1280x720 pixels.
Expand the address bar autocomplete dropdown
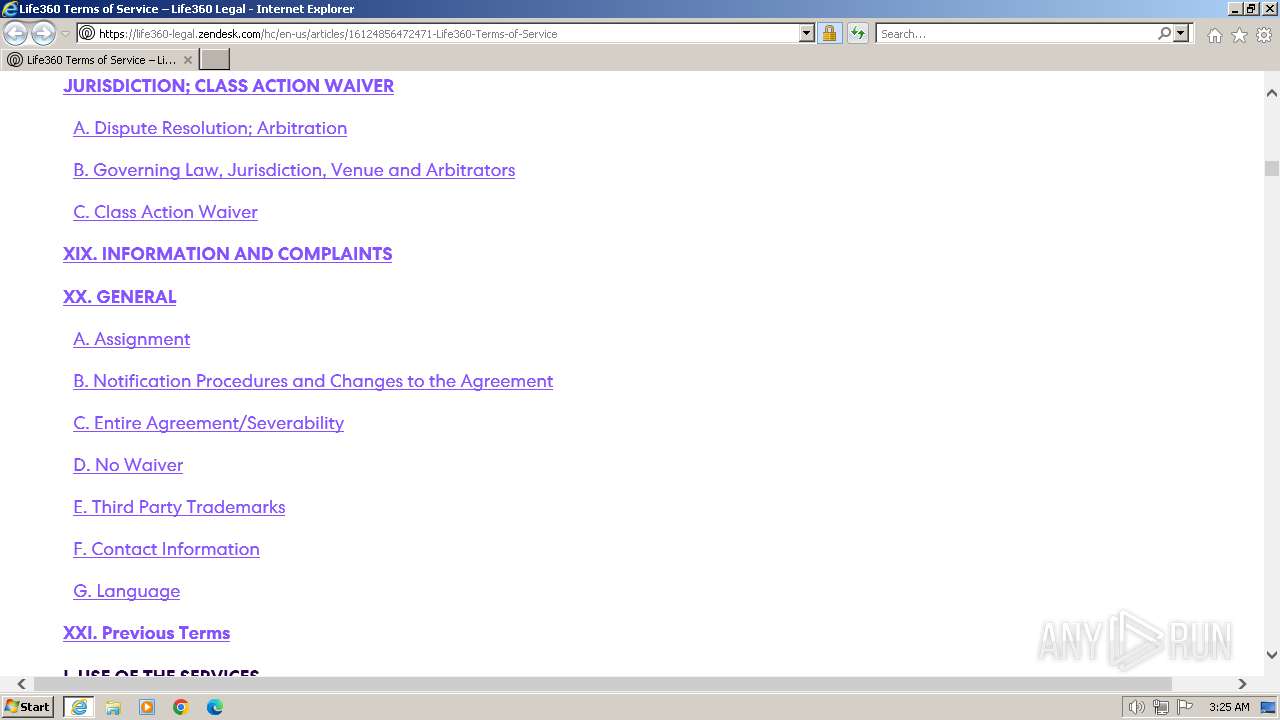(807, 34)
